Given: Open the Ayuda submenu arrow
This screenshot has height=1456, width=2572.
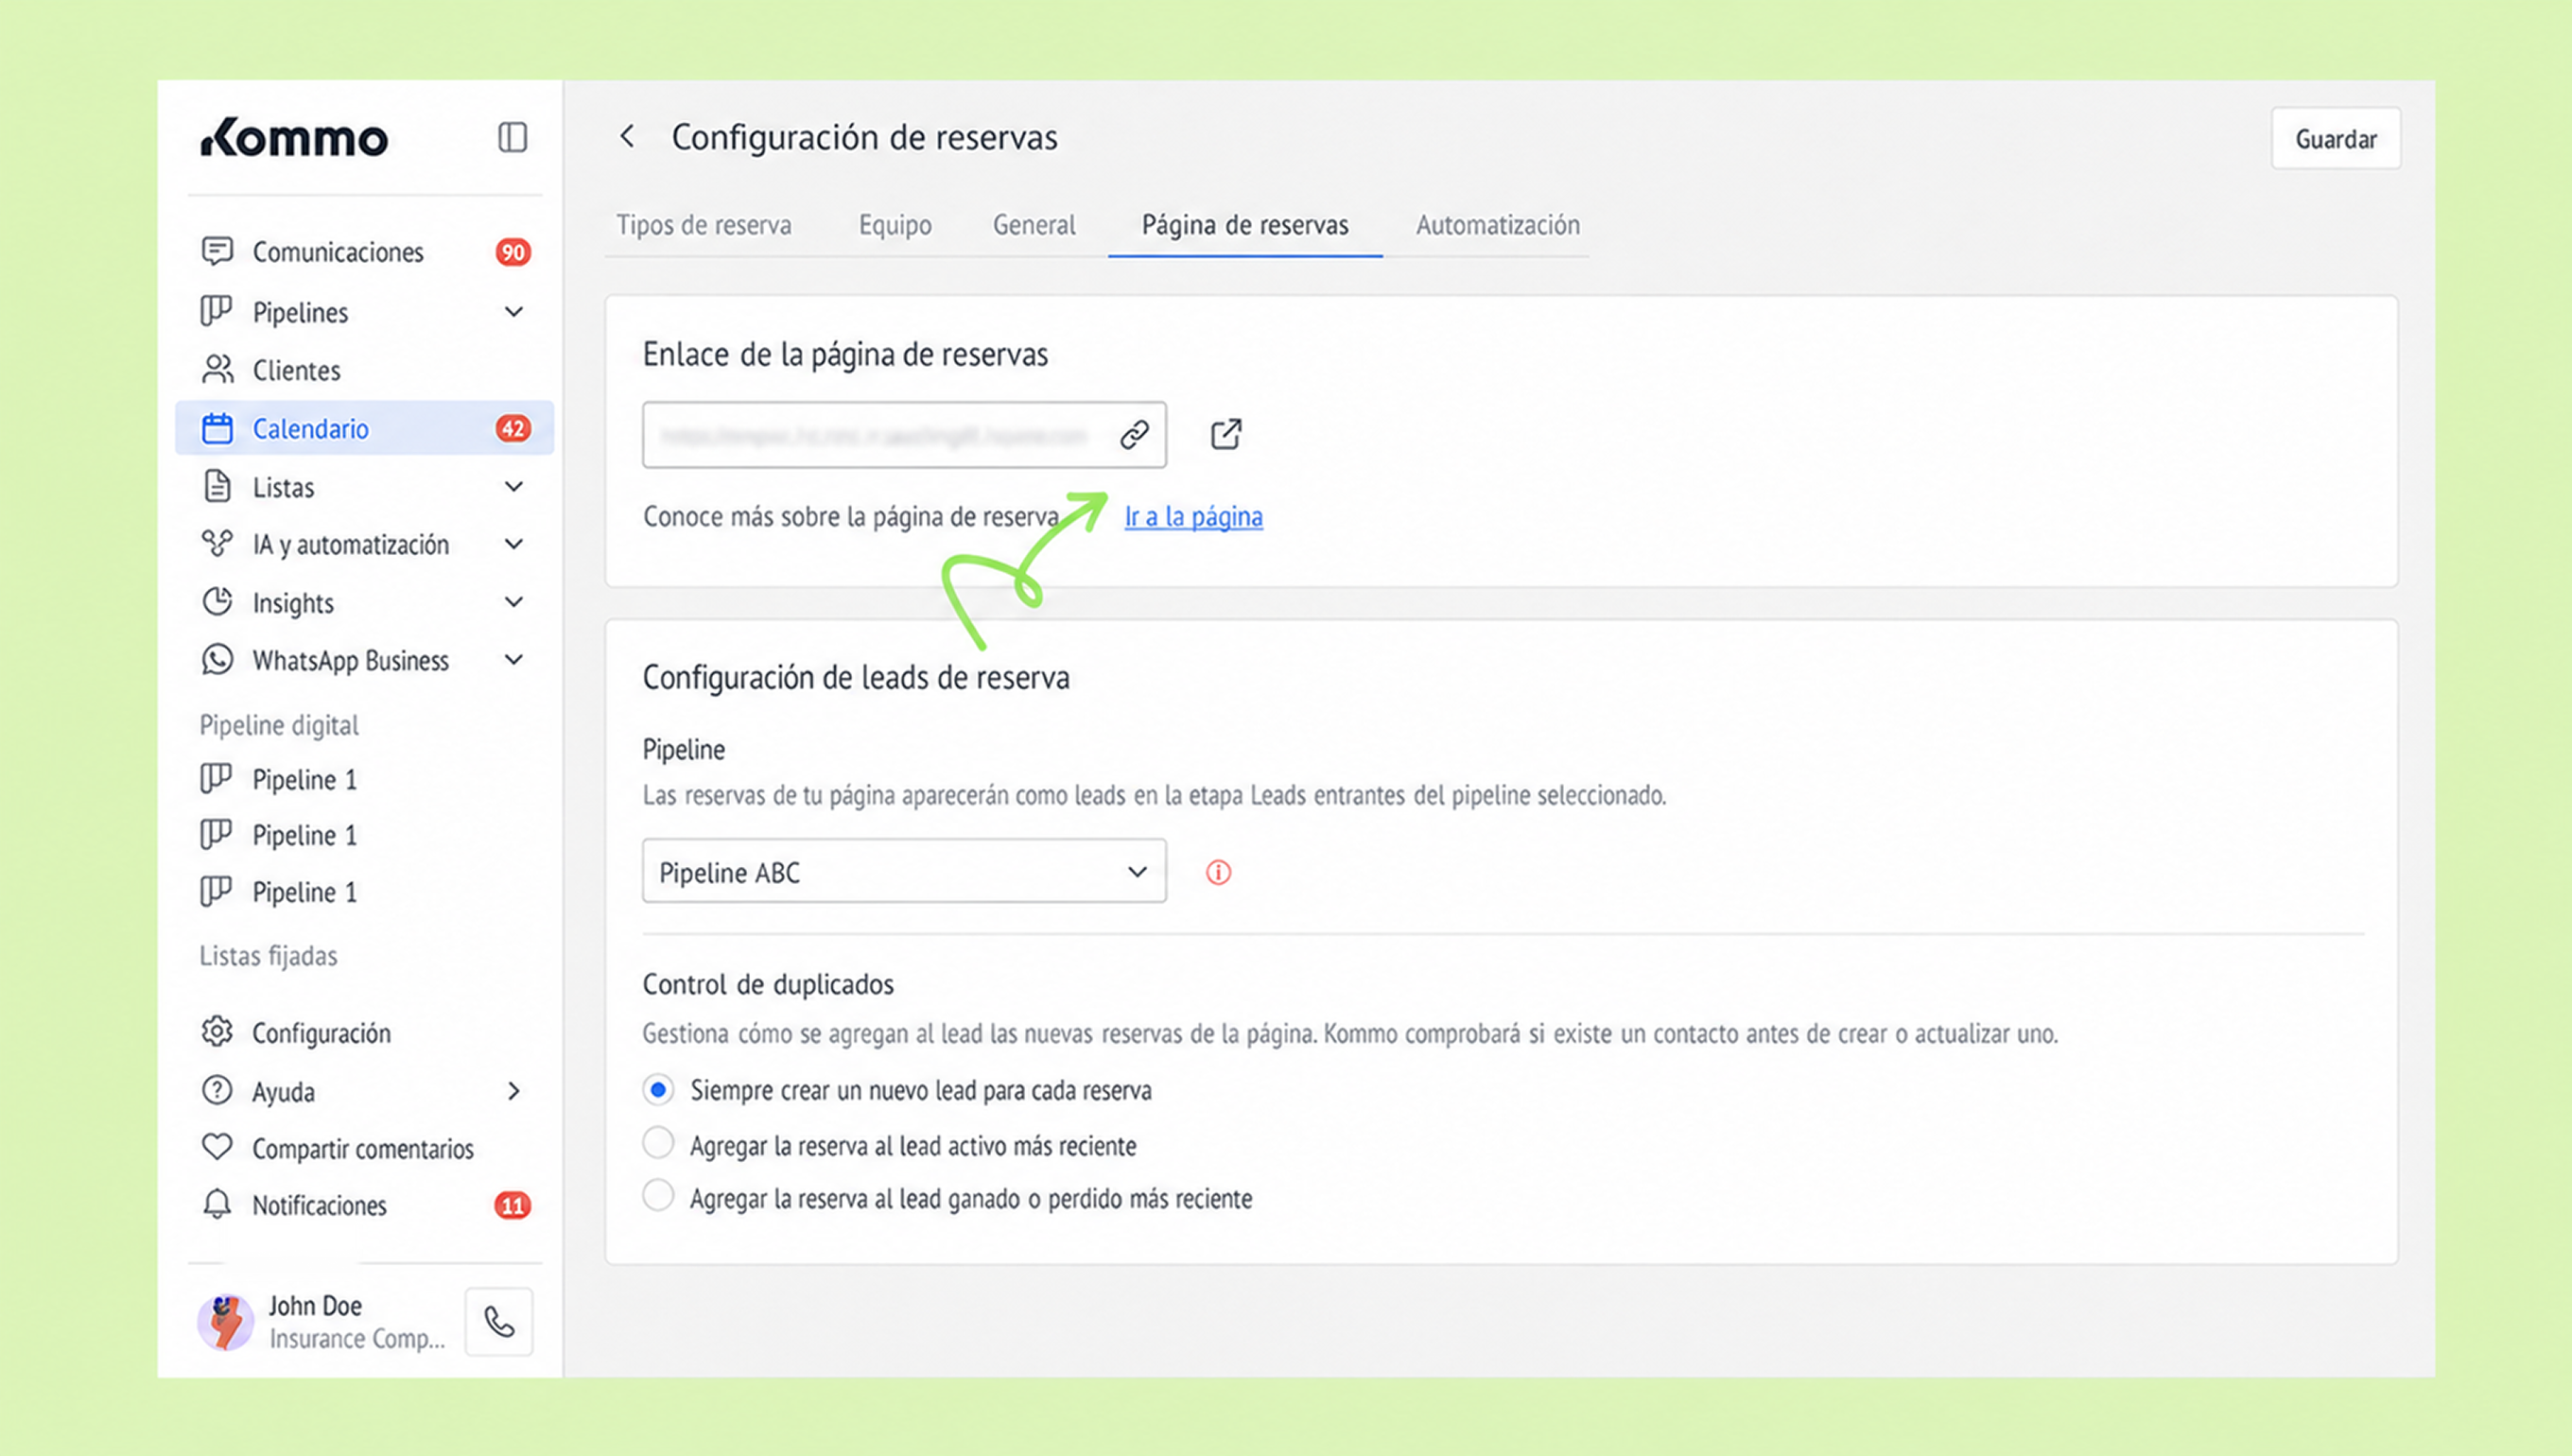Looking at the screenshot, I should (x=514, y=1091).
